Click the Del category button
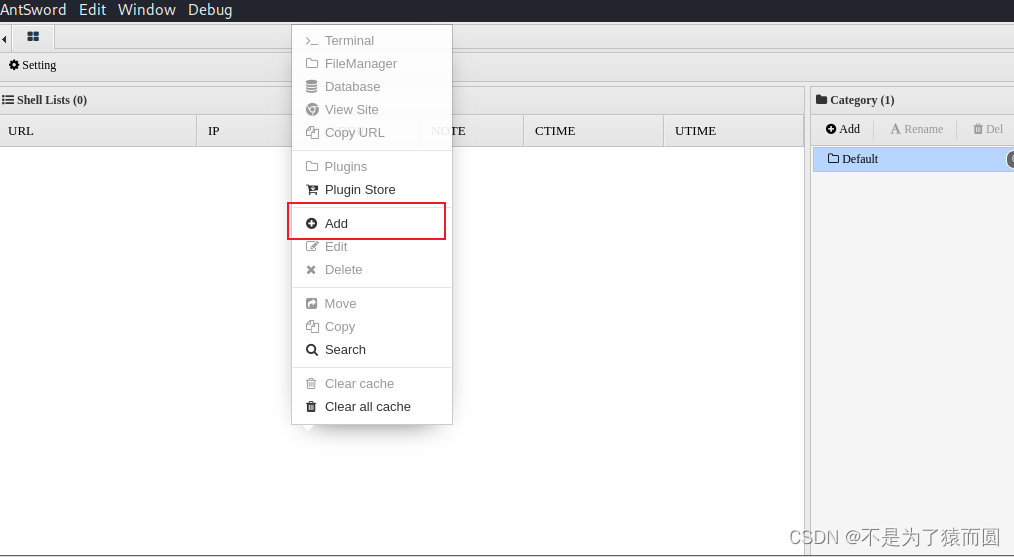This screenshot has height=557, width=1014. [x=988, y=129]
